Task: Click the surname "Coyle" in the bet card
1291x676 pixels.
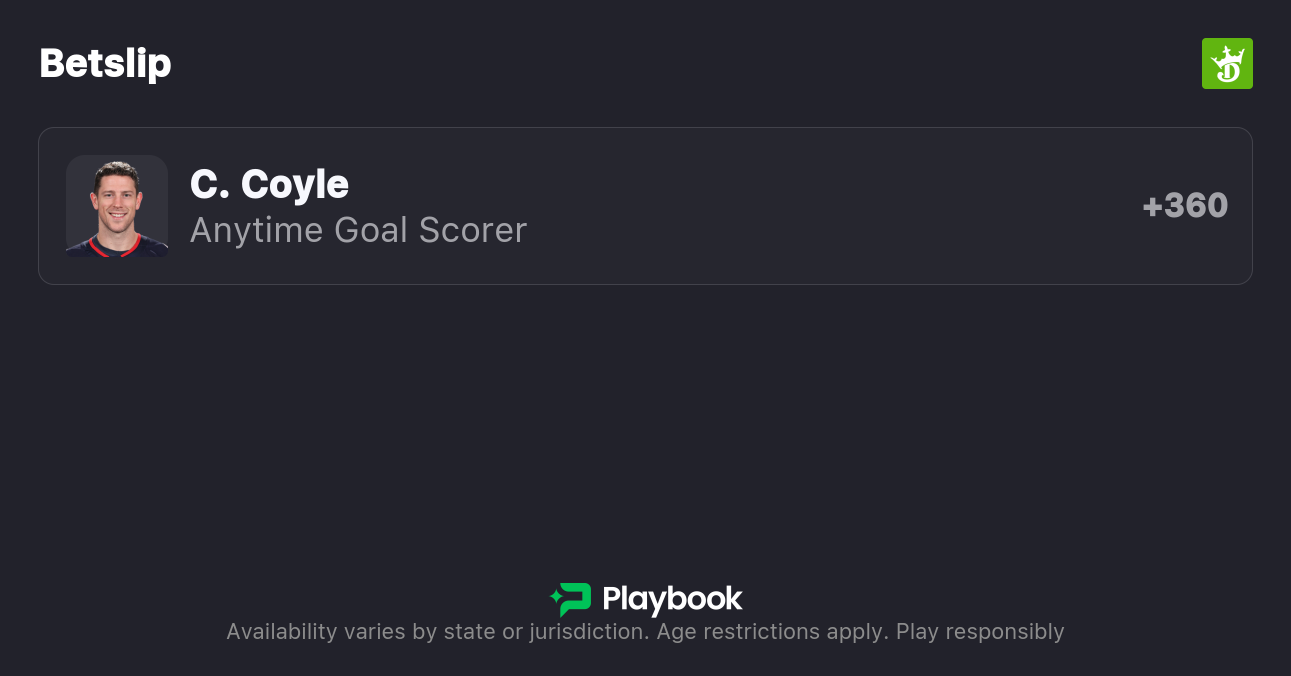Action: coord(295,184)
